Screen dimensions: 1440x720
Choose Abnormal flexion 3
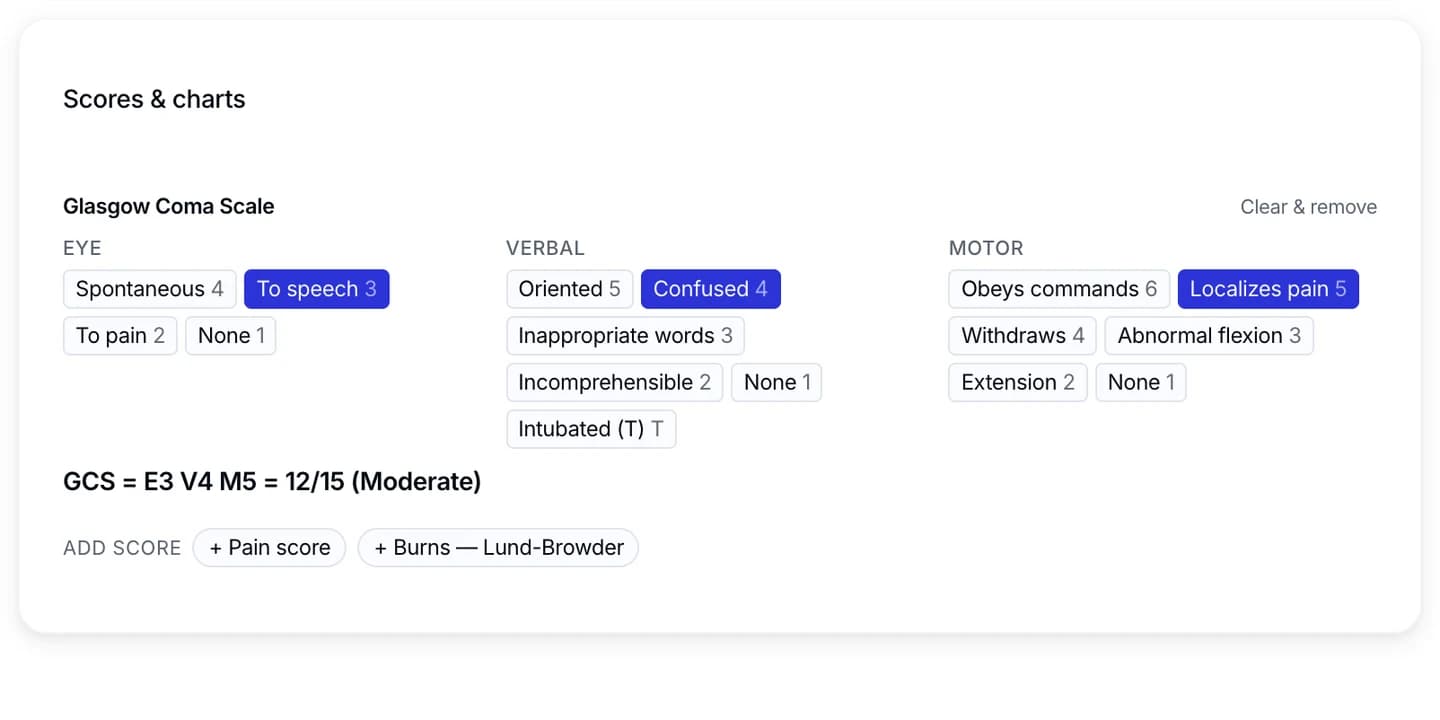(x=1209, y=336)
